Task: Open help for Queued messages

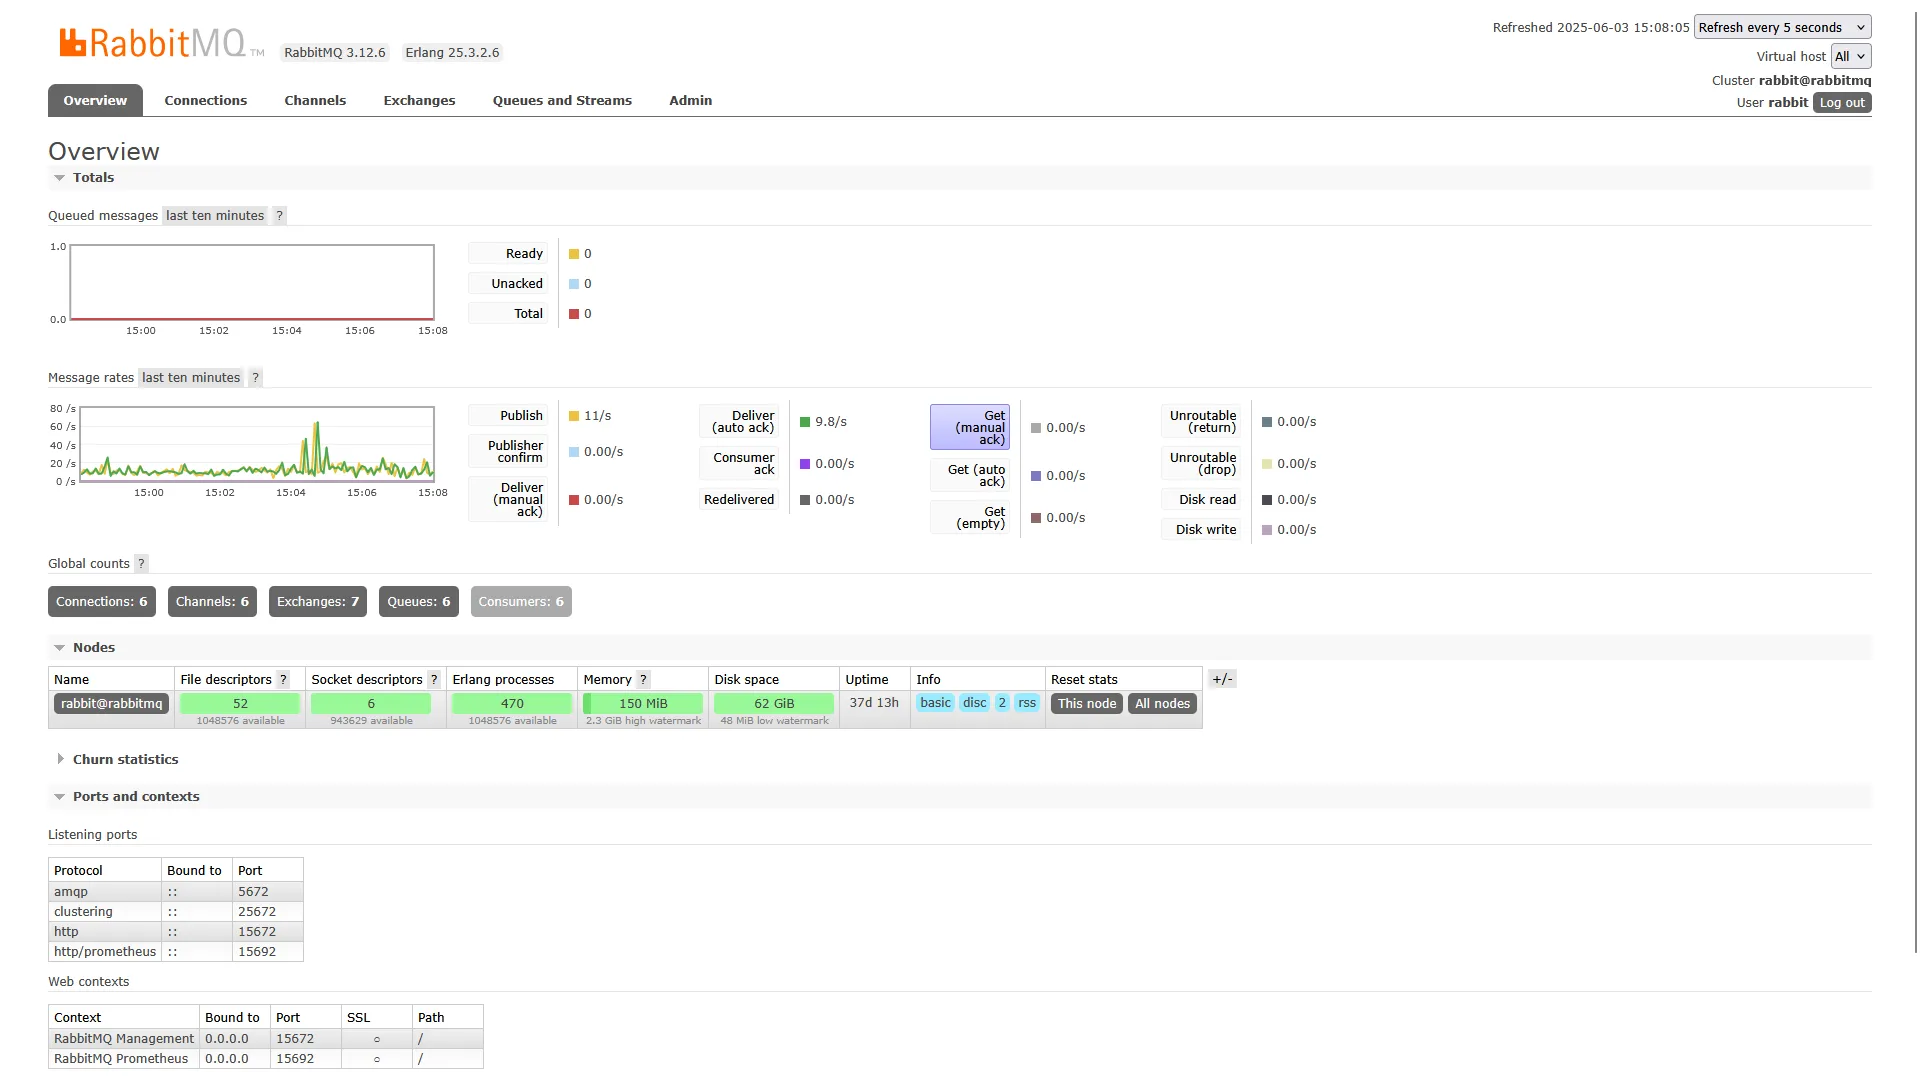Action: [280, 216]
